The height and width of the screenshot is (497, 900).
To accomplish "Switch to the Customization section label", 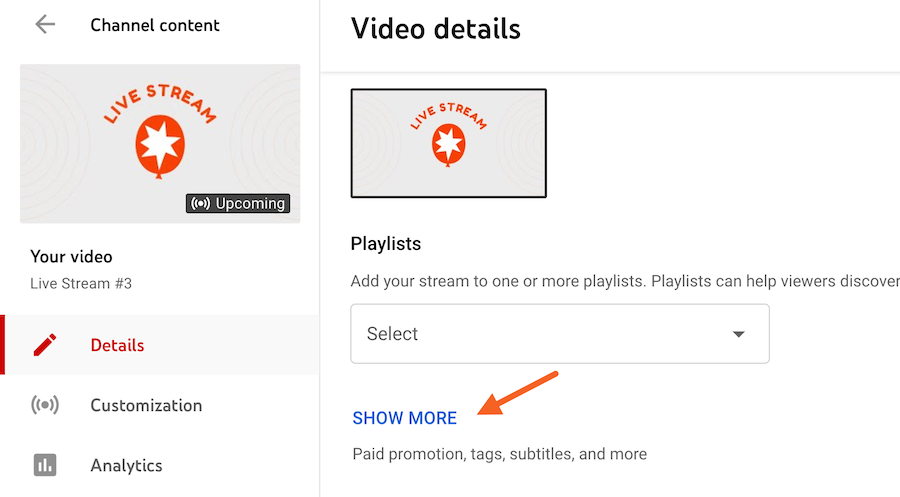I will click(146, 405).
